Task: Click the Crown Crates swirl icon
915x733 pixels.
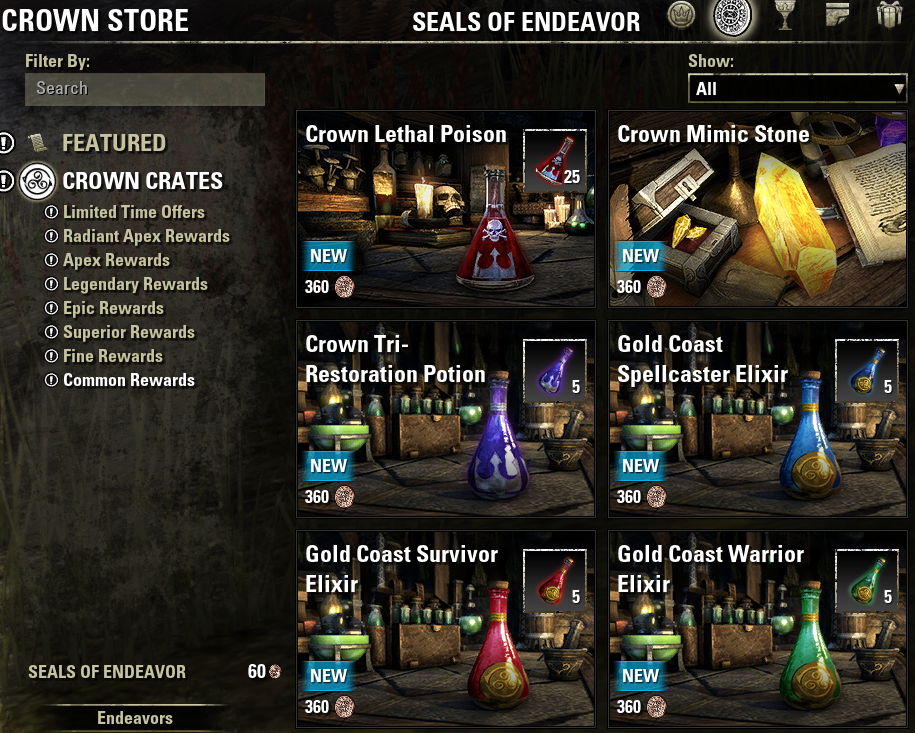Action: 37,181
